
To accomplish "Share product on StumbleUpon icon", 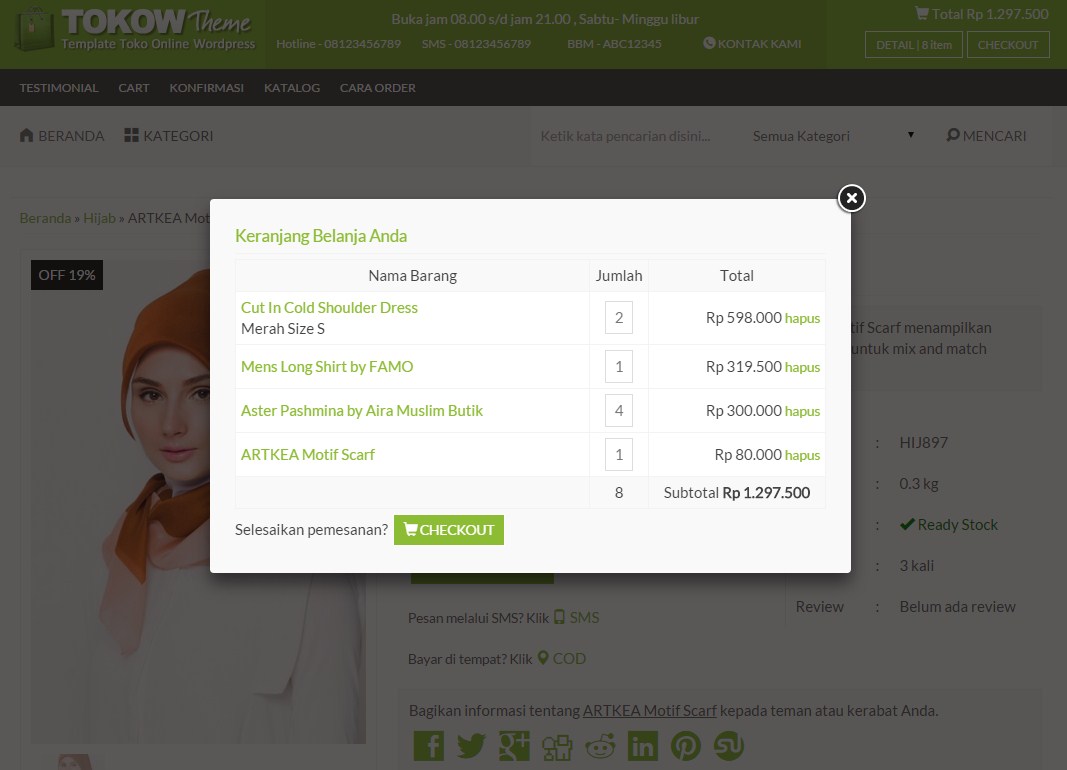I will [728, 746].
